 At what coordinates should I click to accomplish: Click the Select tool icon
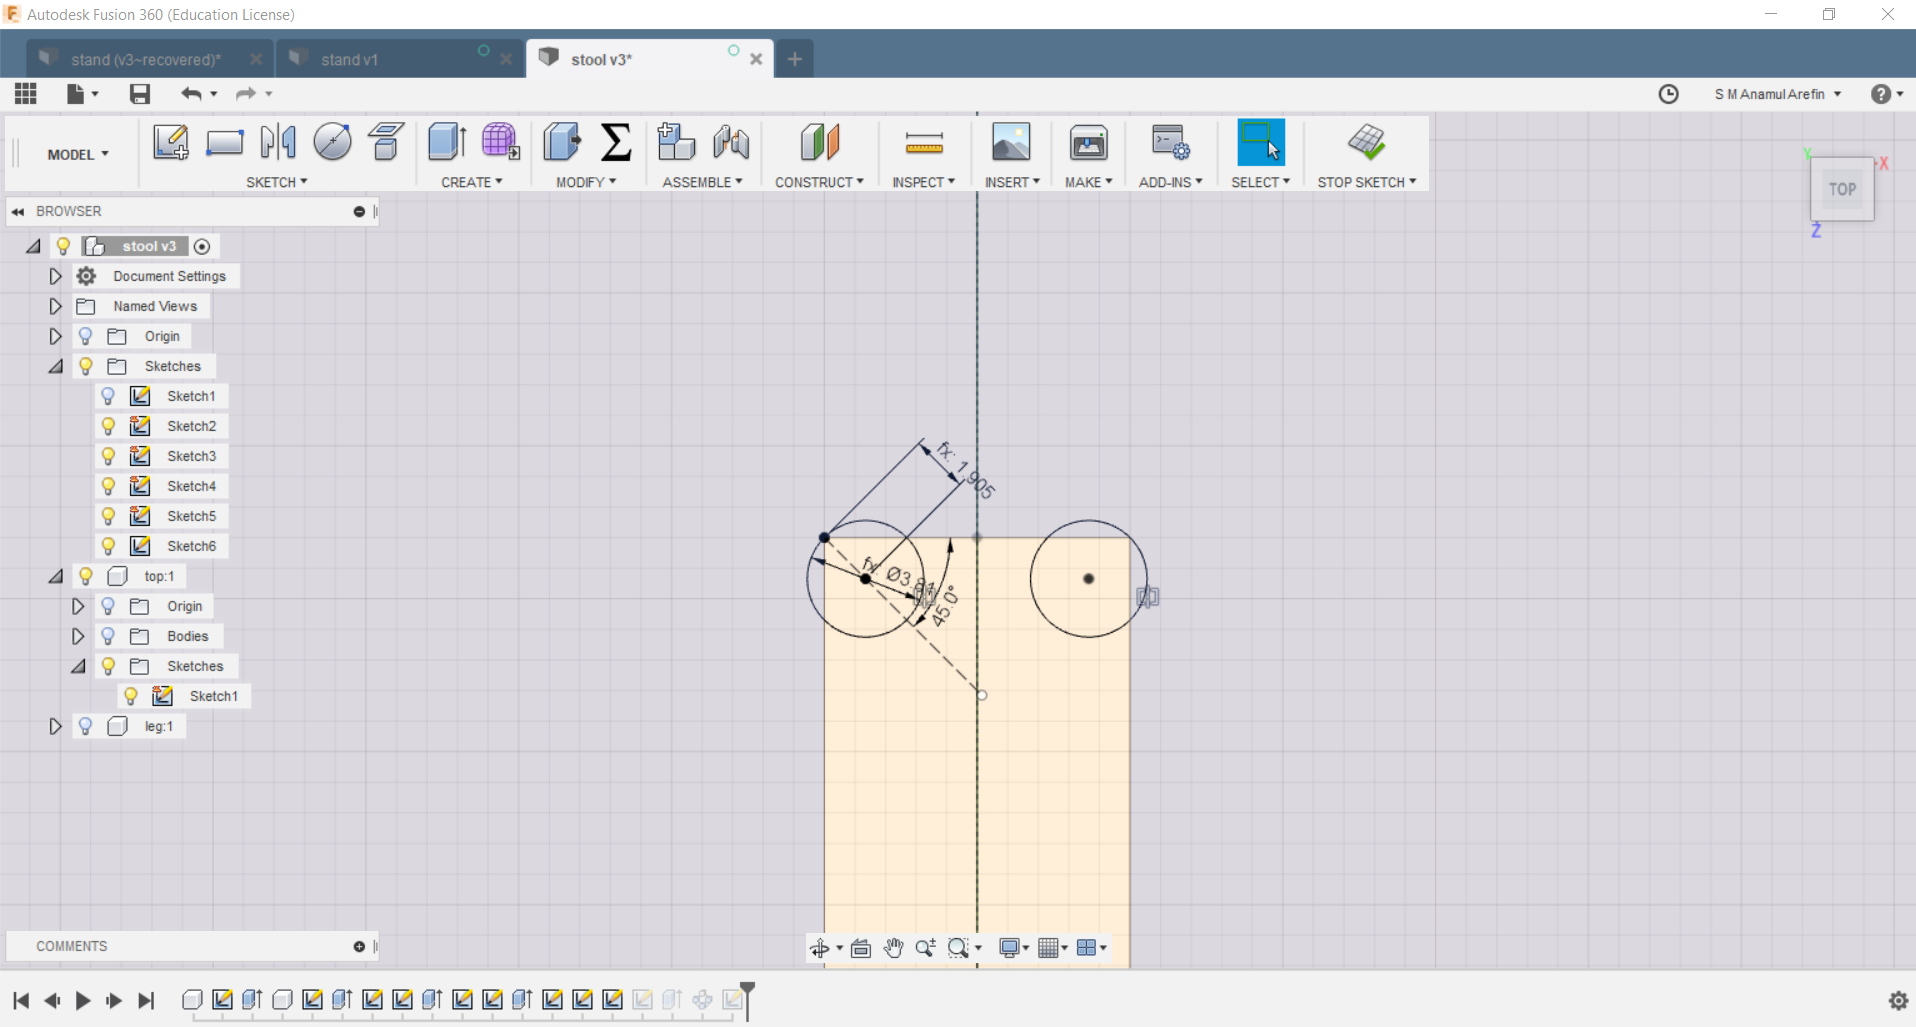pos(1260,142)
